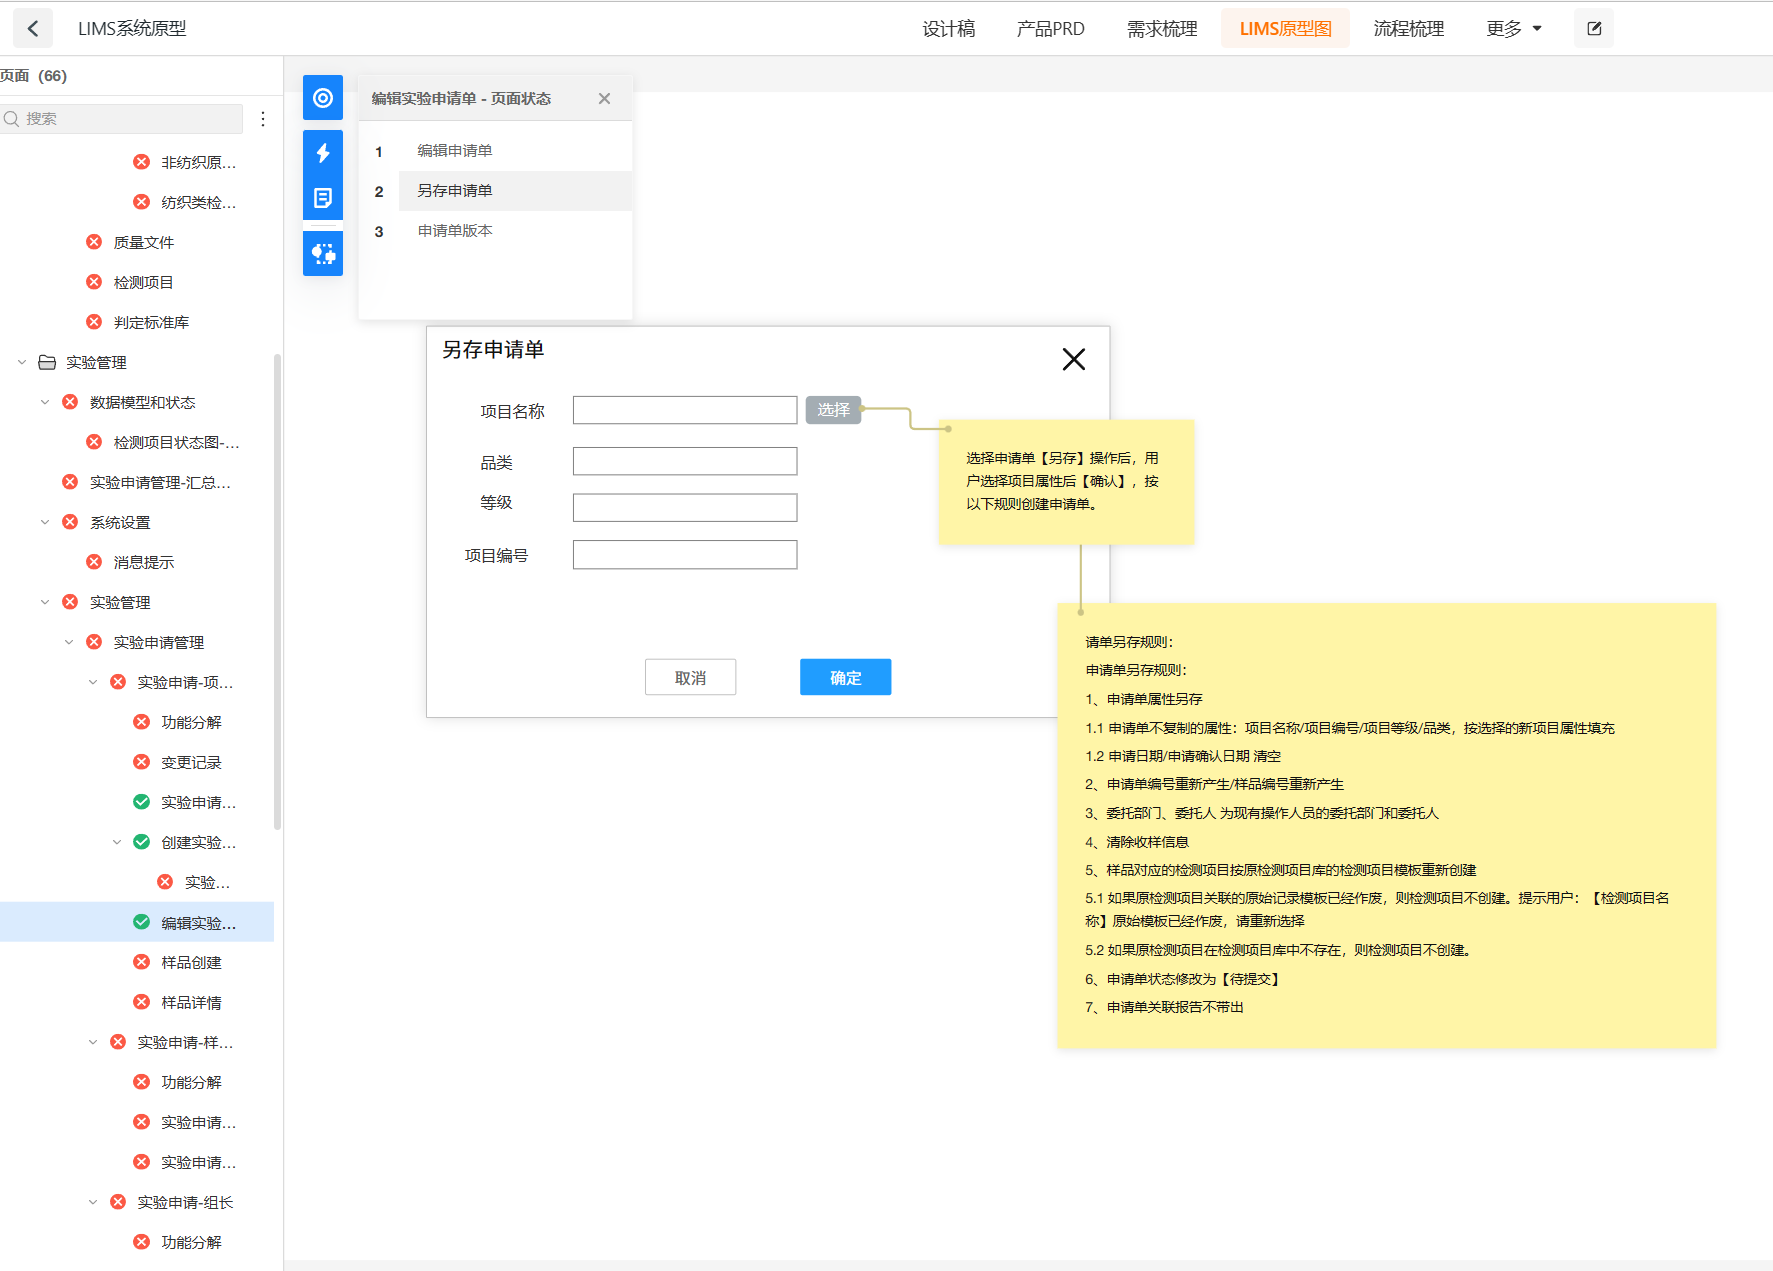Click the lightning bolt interaction icon
The width and height of the screenshot is (1773, 1271).
click(323, 153)
